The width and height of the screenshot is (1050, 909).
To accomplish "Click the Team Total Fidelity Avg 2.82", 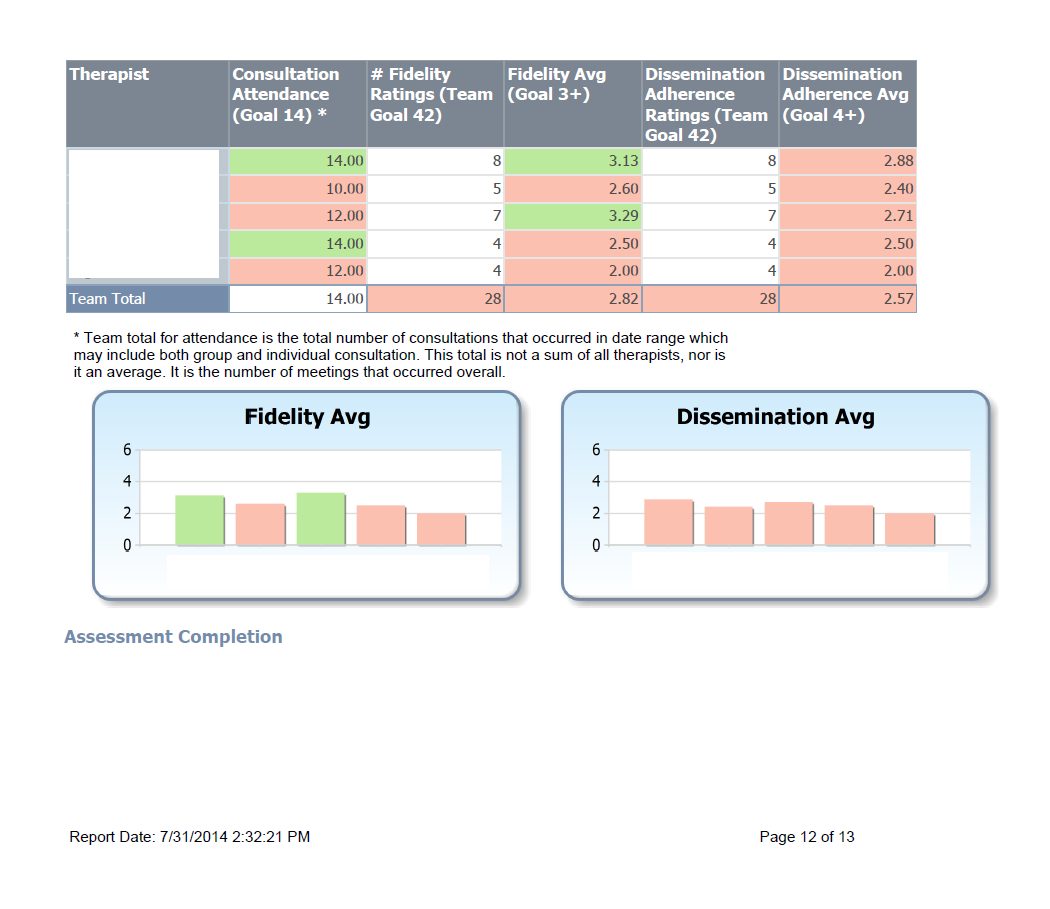I will pos(573,299).
